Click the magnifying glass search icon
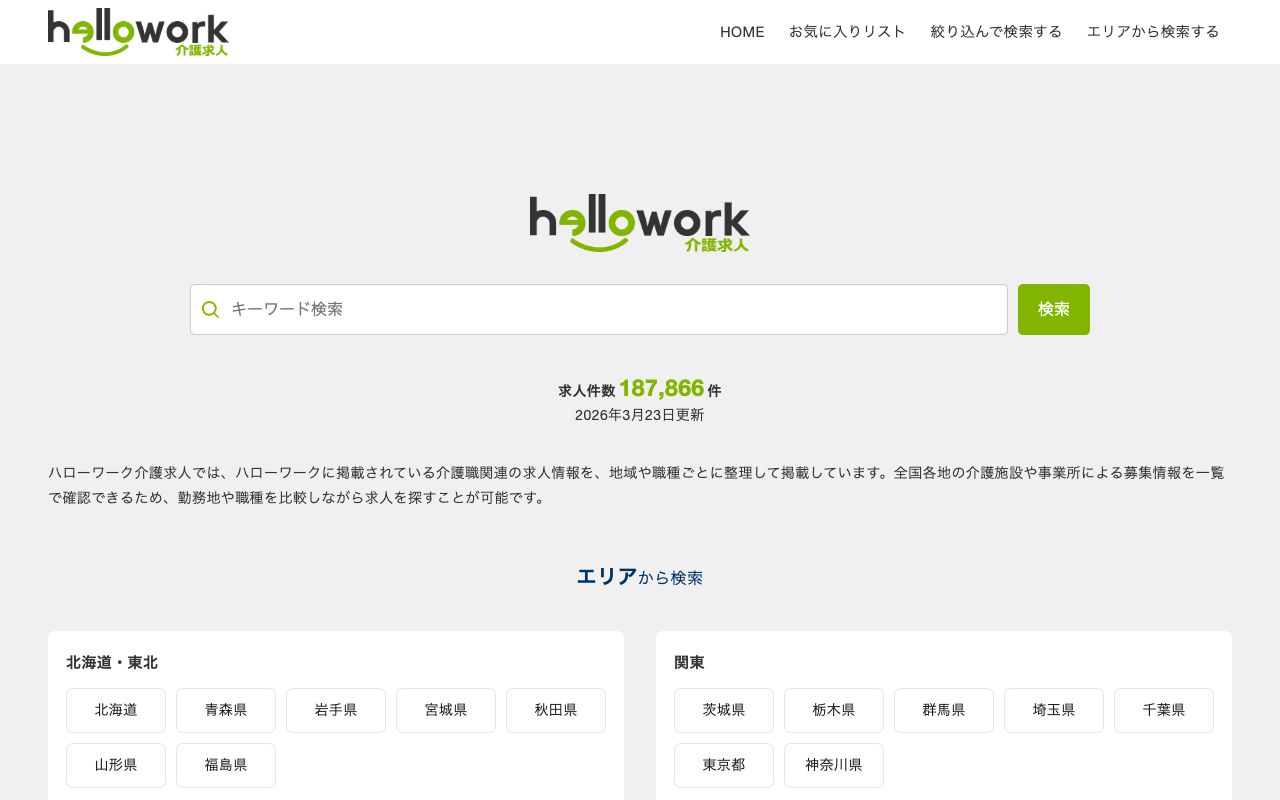This screenshot has height=800, width=1280. pos(211,309)
